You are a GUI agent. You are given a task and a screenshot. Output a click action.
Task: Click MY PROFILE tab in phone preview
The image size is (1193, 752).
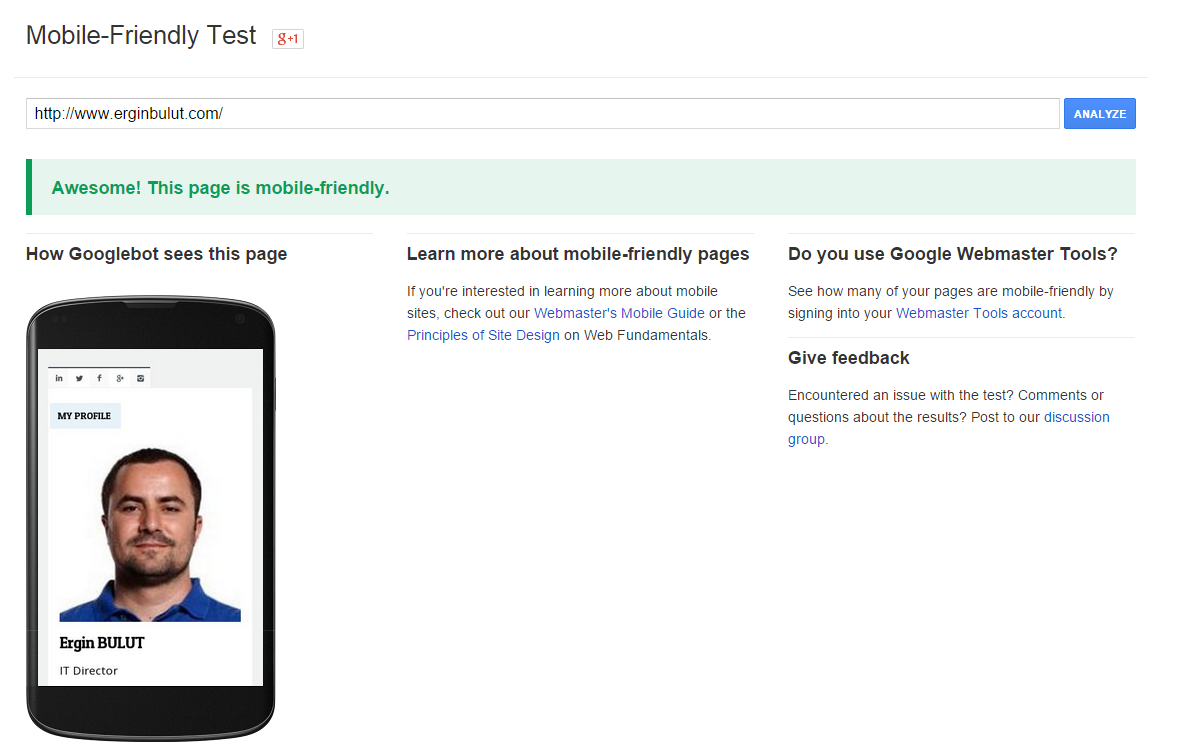click(84, 416)
